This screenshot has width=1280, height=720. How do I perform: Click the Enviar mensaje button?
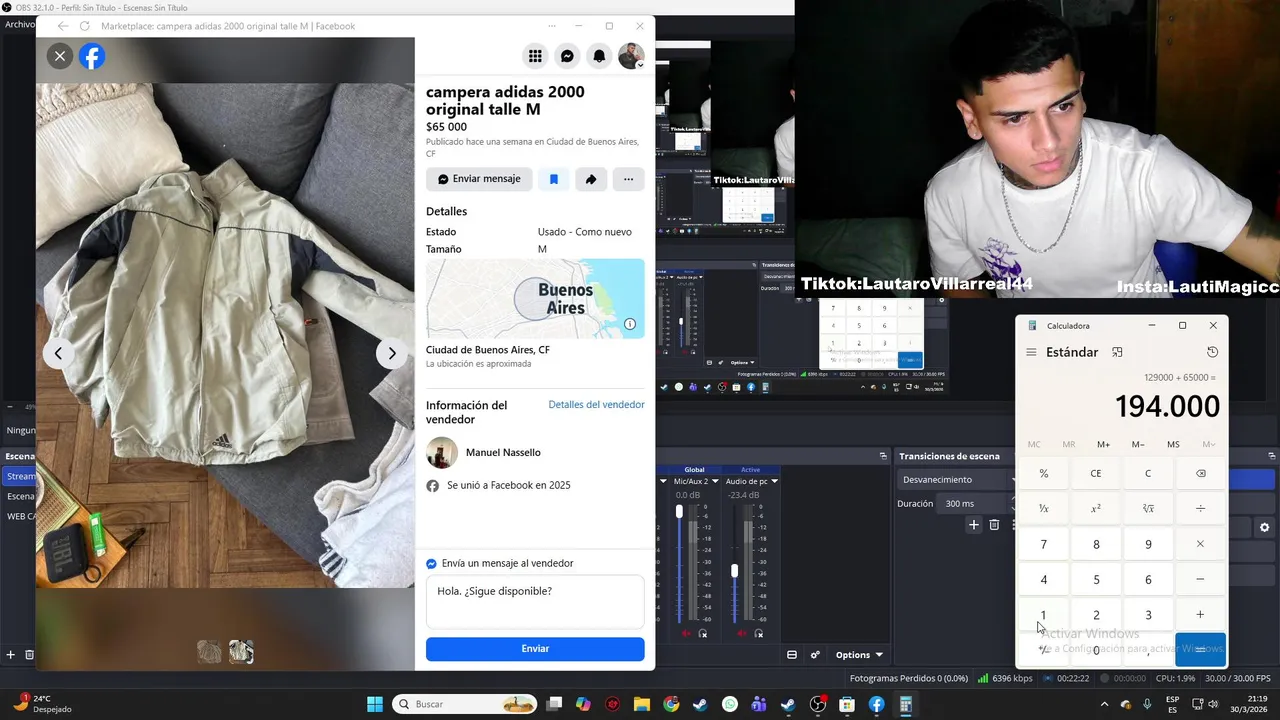coord(479,179)
